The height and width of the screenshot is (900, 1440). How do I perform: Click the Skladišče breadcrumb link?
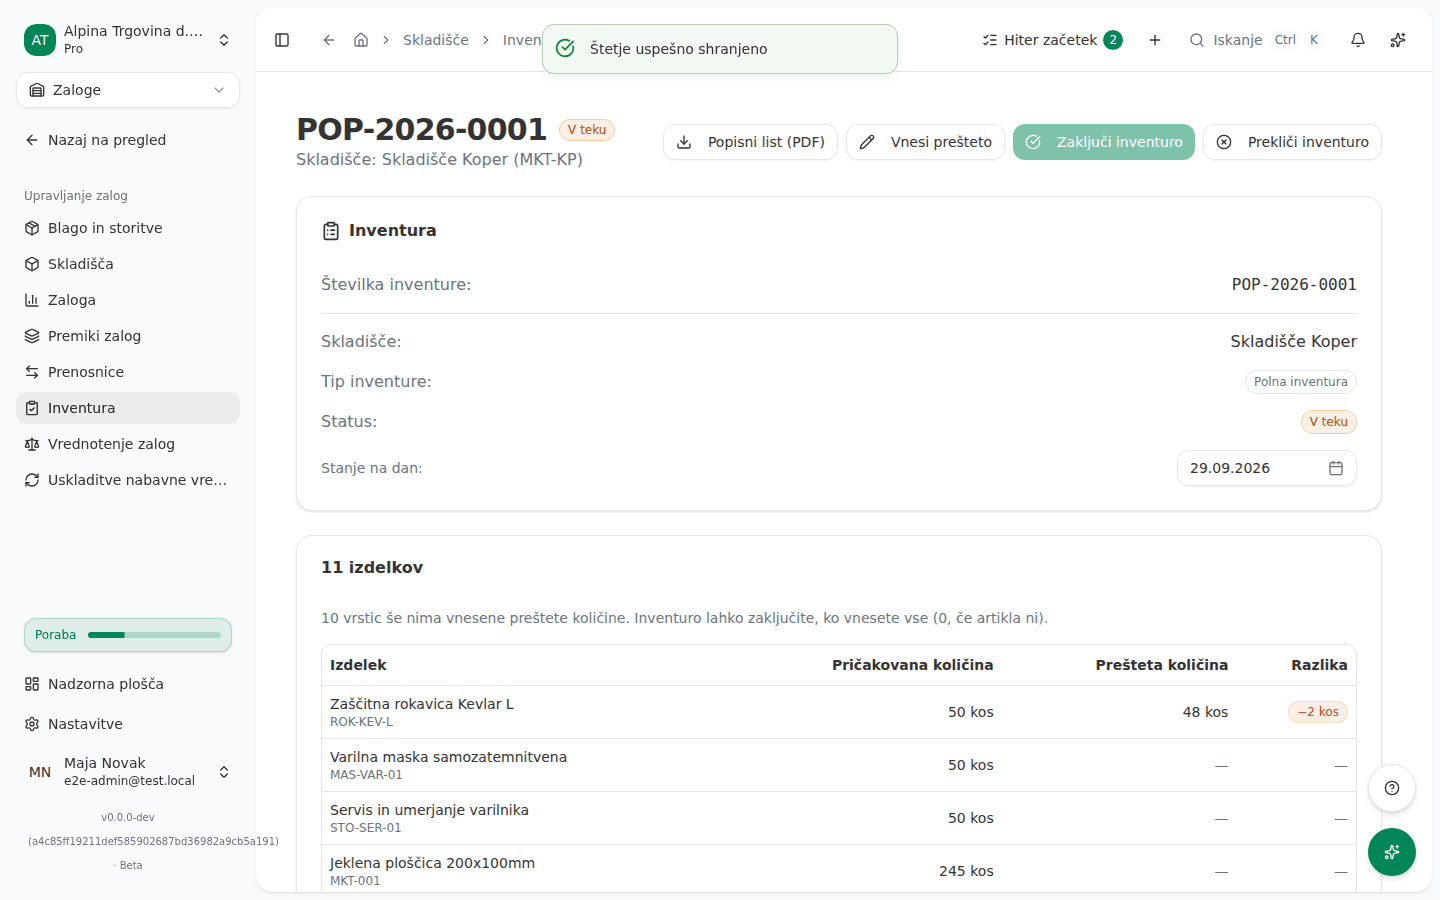point(436,40)
